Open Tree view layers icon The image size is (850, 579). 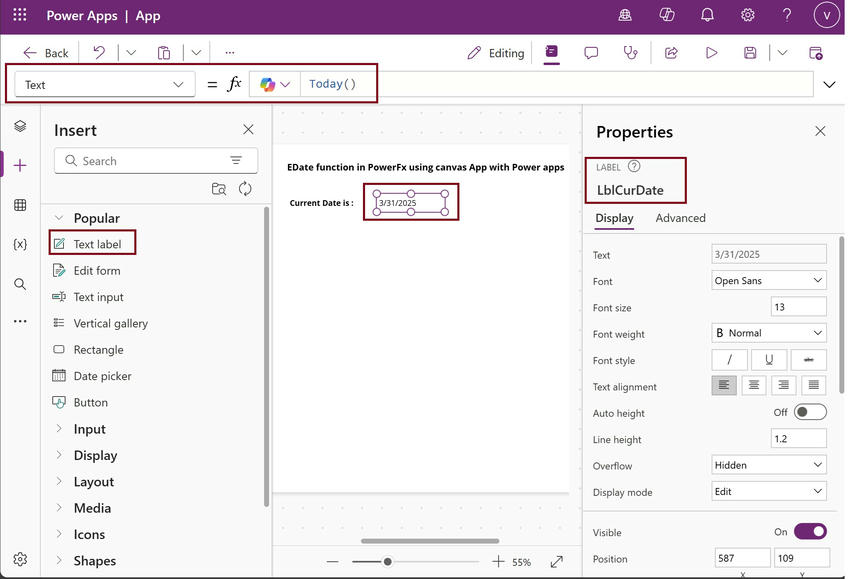coord(20,126)
